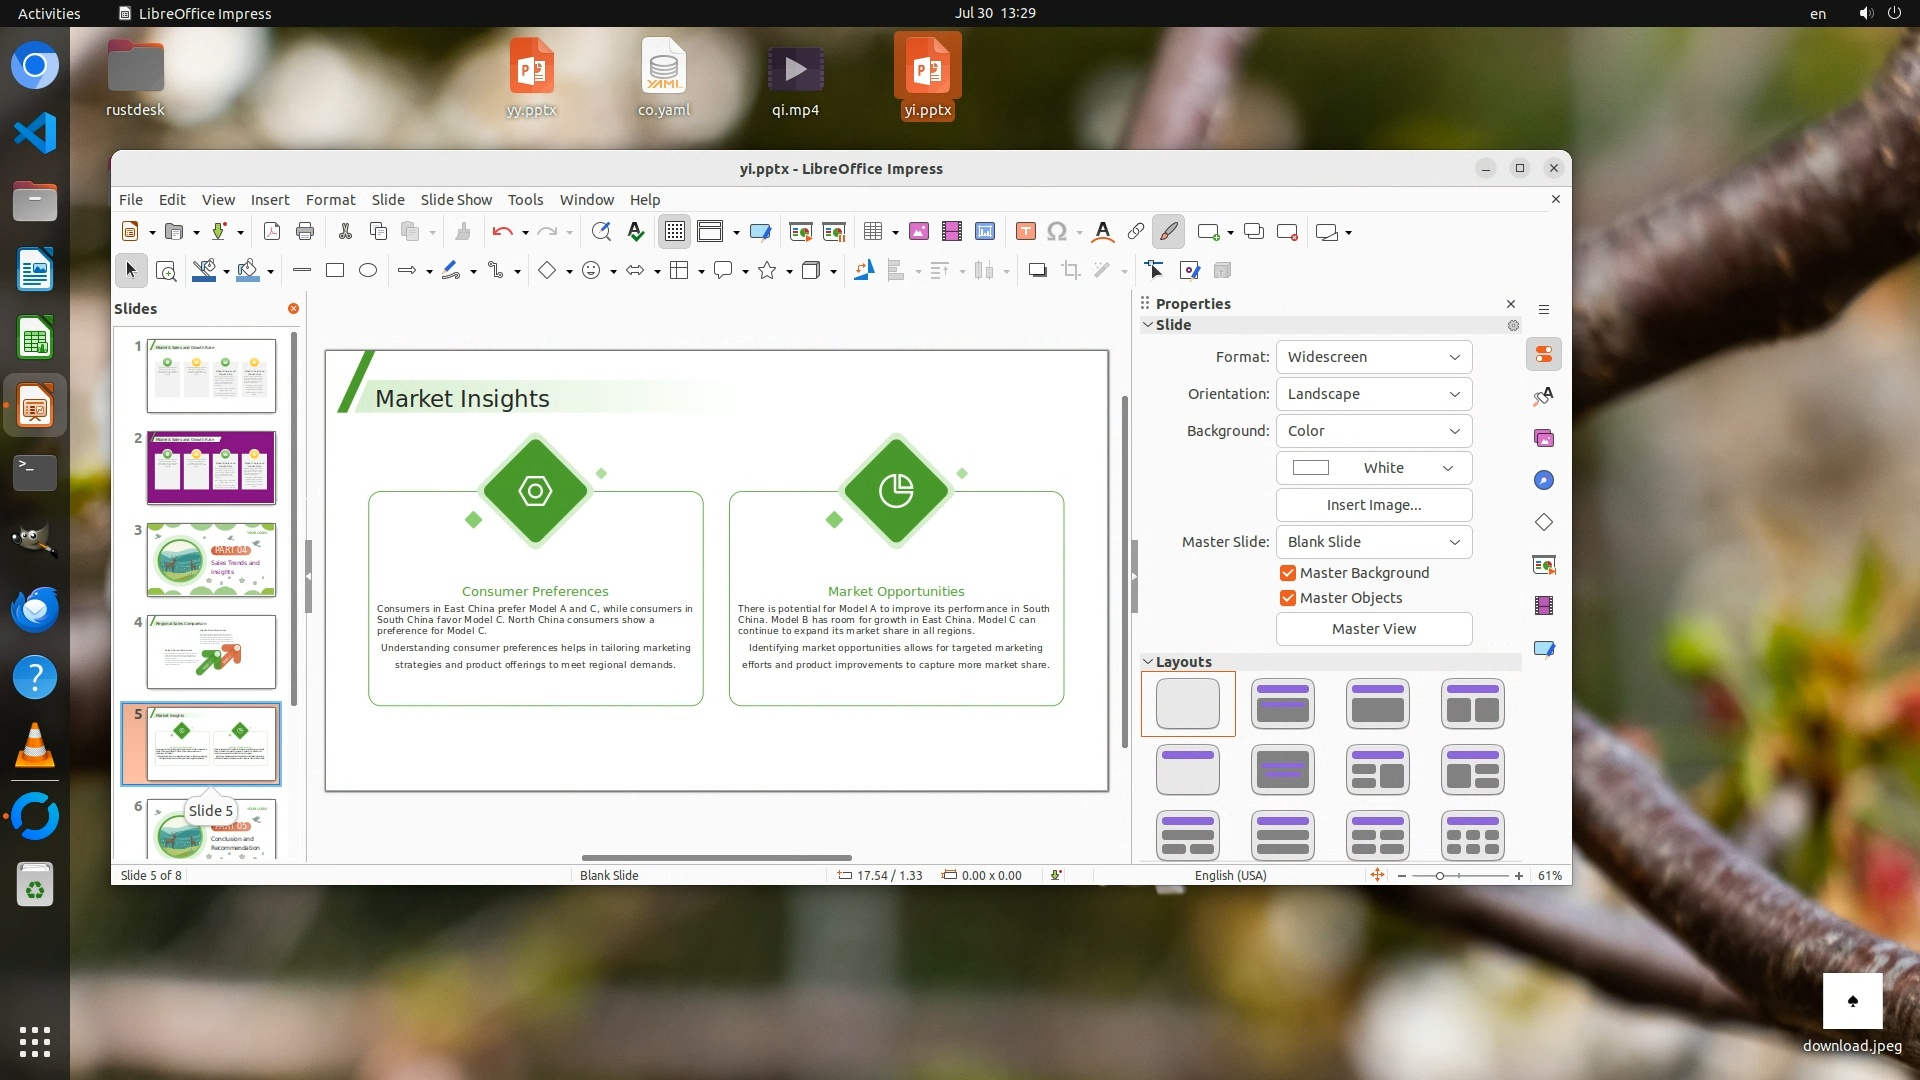Collapse the Layouts section
1920x1080 pixels.
1148,662
